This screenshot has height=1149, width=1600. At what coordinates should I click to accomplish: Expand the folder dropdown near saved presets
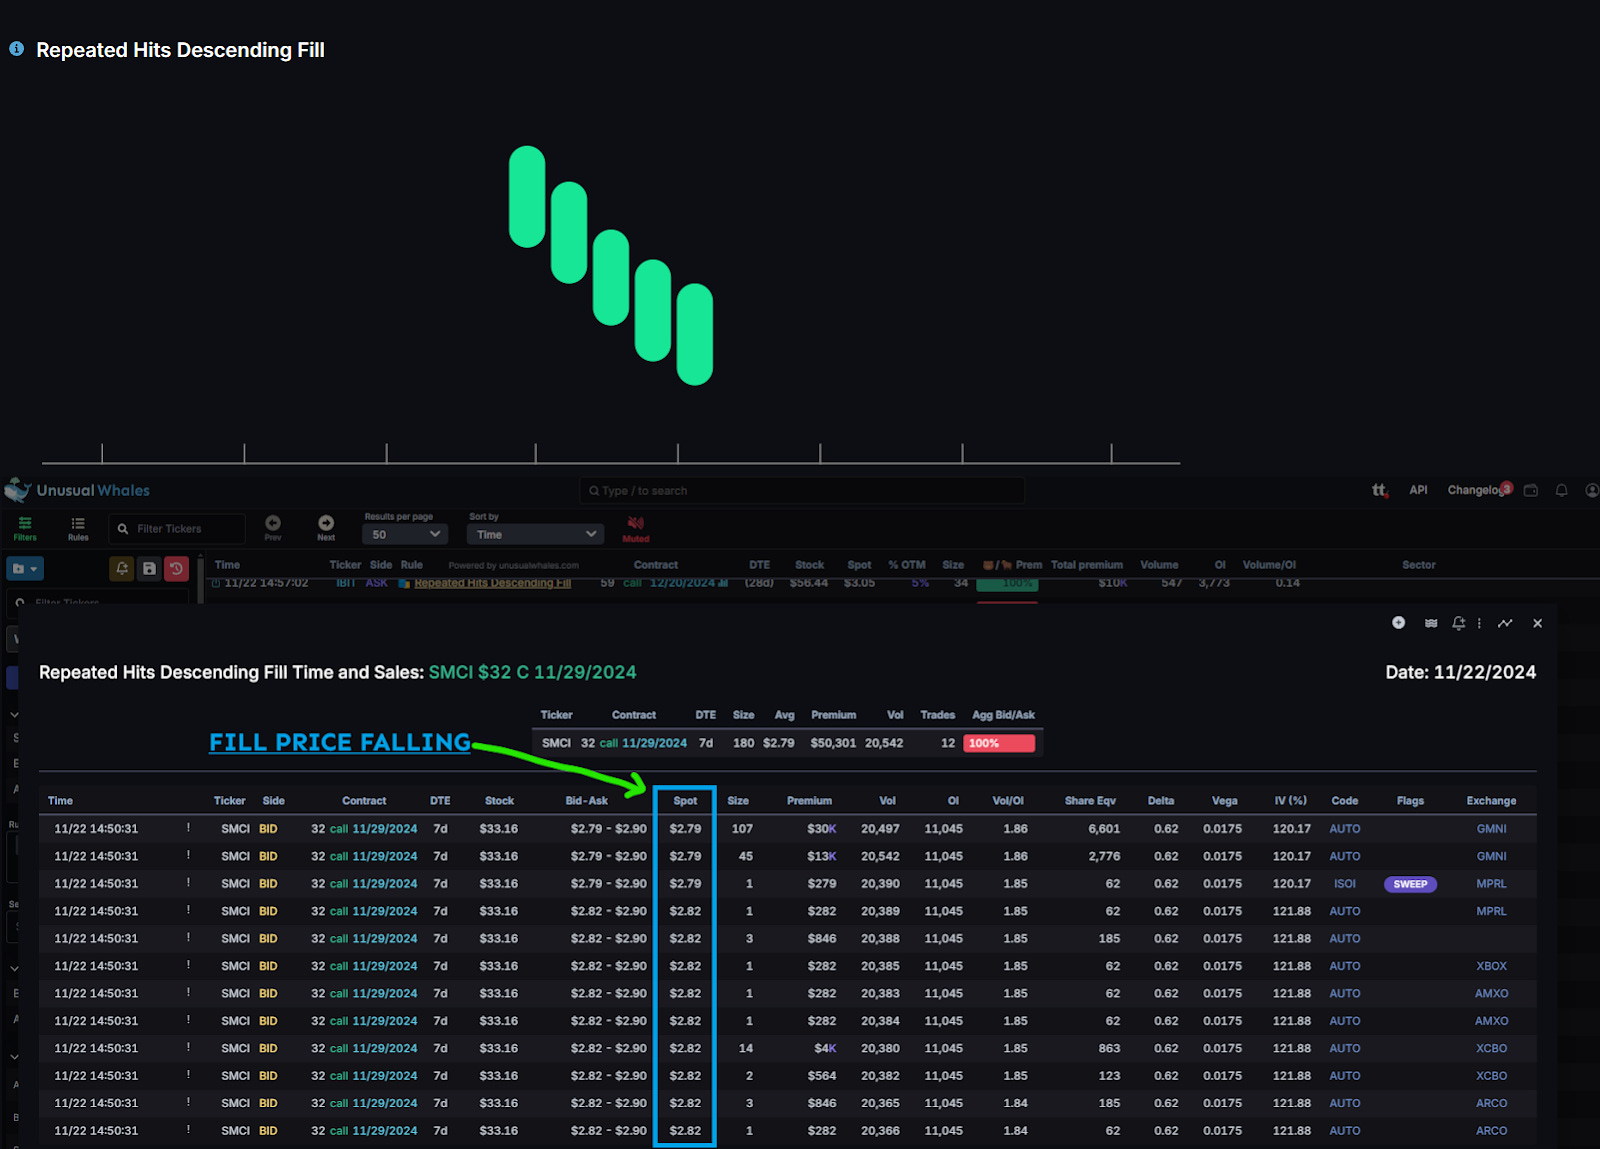[24, 568]
